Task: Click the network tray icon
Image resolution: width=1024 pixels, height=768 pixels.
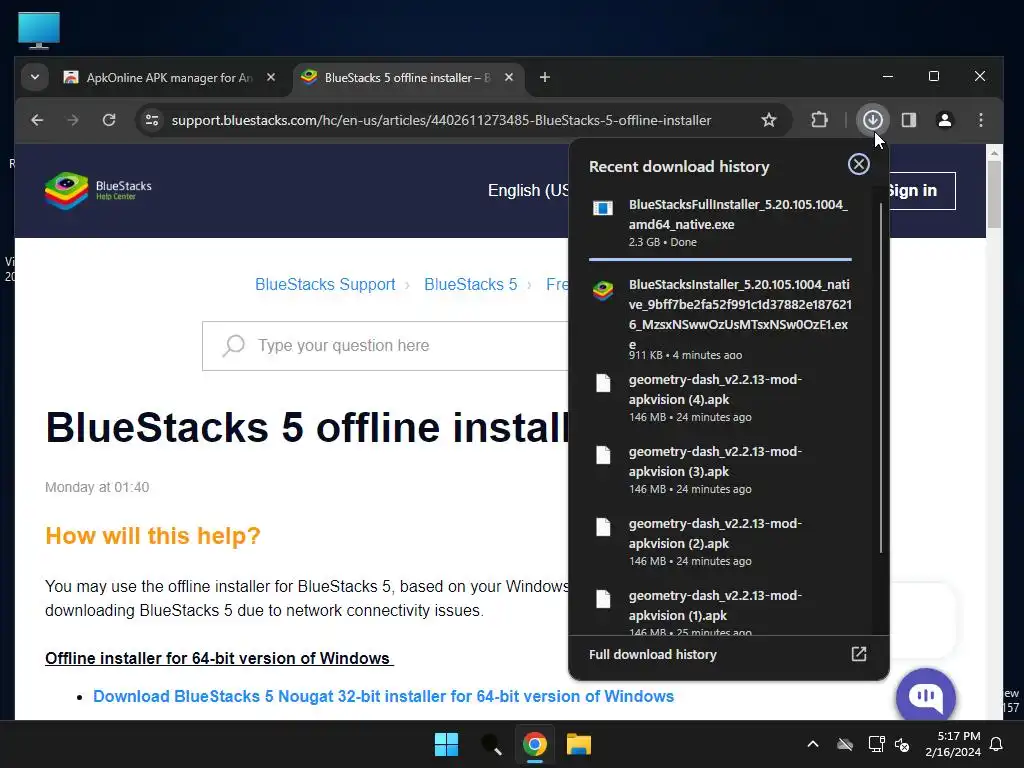Action: 876,744
